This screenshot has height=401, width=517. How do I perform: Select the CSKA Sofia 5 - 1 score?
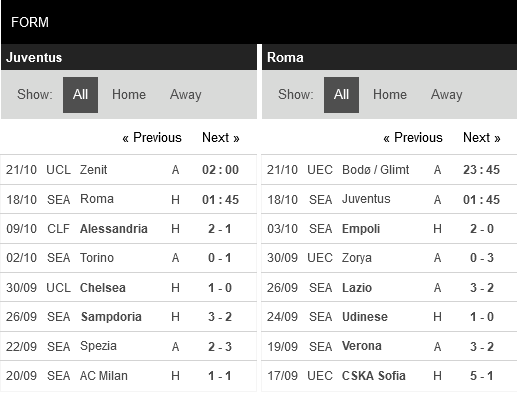tap(482, 376)
